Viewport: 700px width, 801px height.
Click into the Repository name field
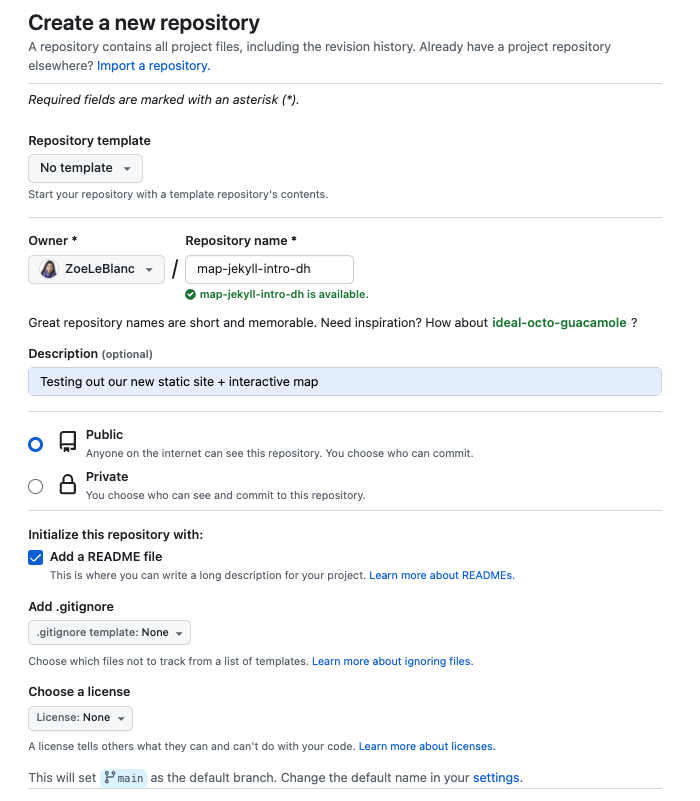[x=269, y=269]
